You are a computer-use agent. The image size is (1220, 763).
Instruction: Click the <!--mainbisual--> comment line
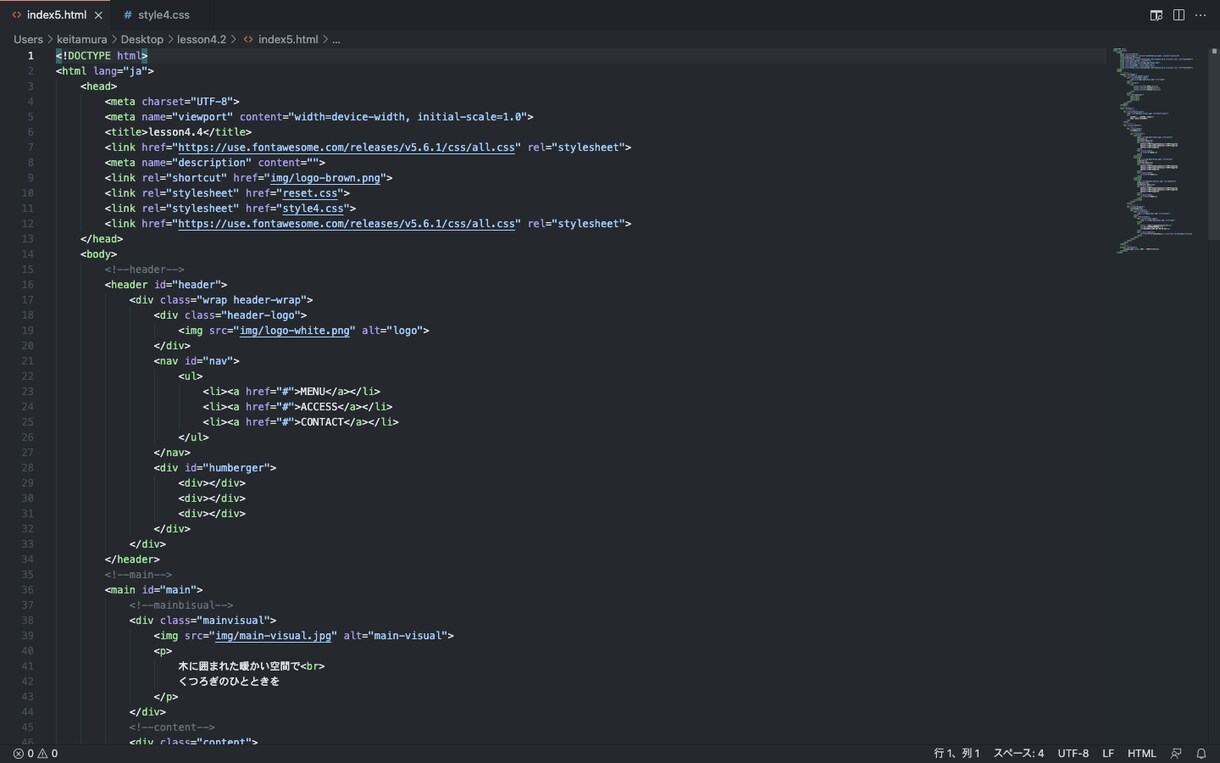[181, 605]
